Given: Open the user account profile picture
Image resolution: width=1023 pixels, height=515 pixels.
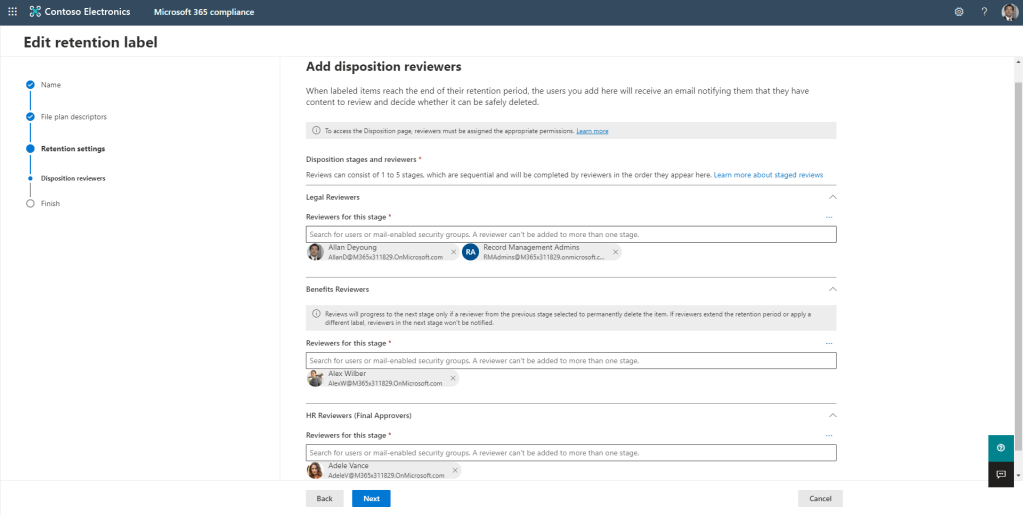Looking at the screenshot, I should [x=1009, y=12].
